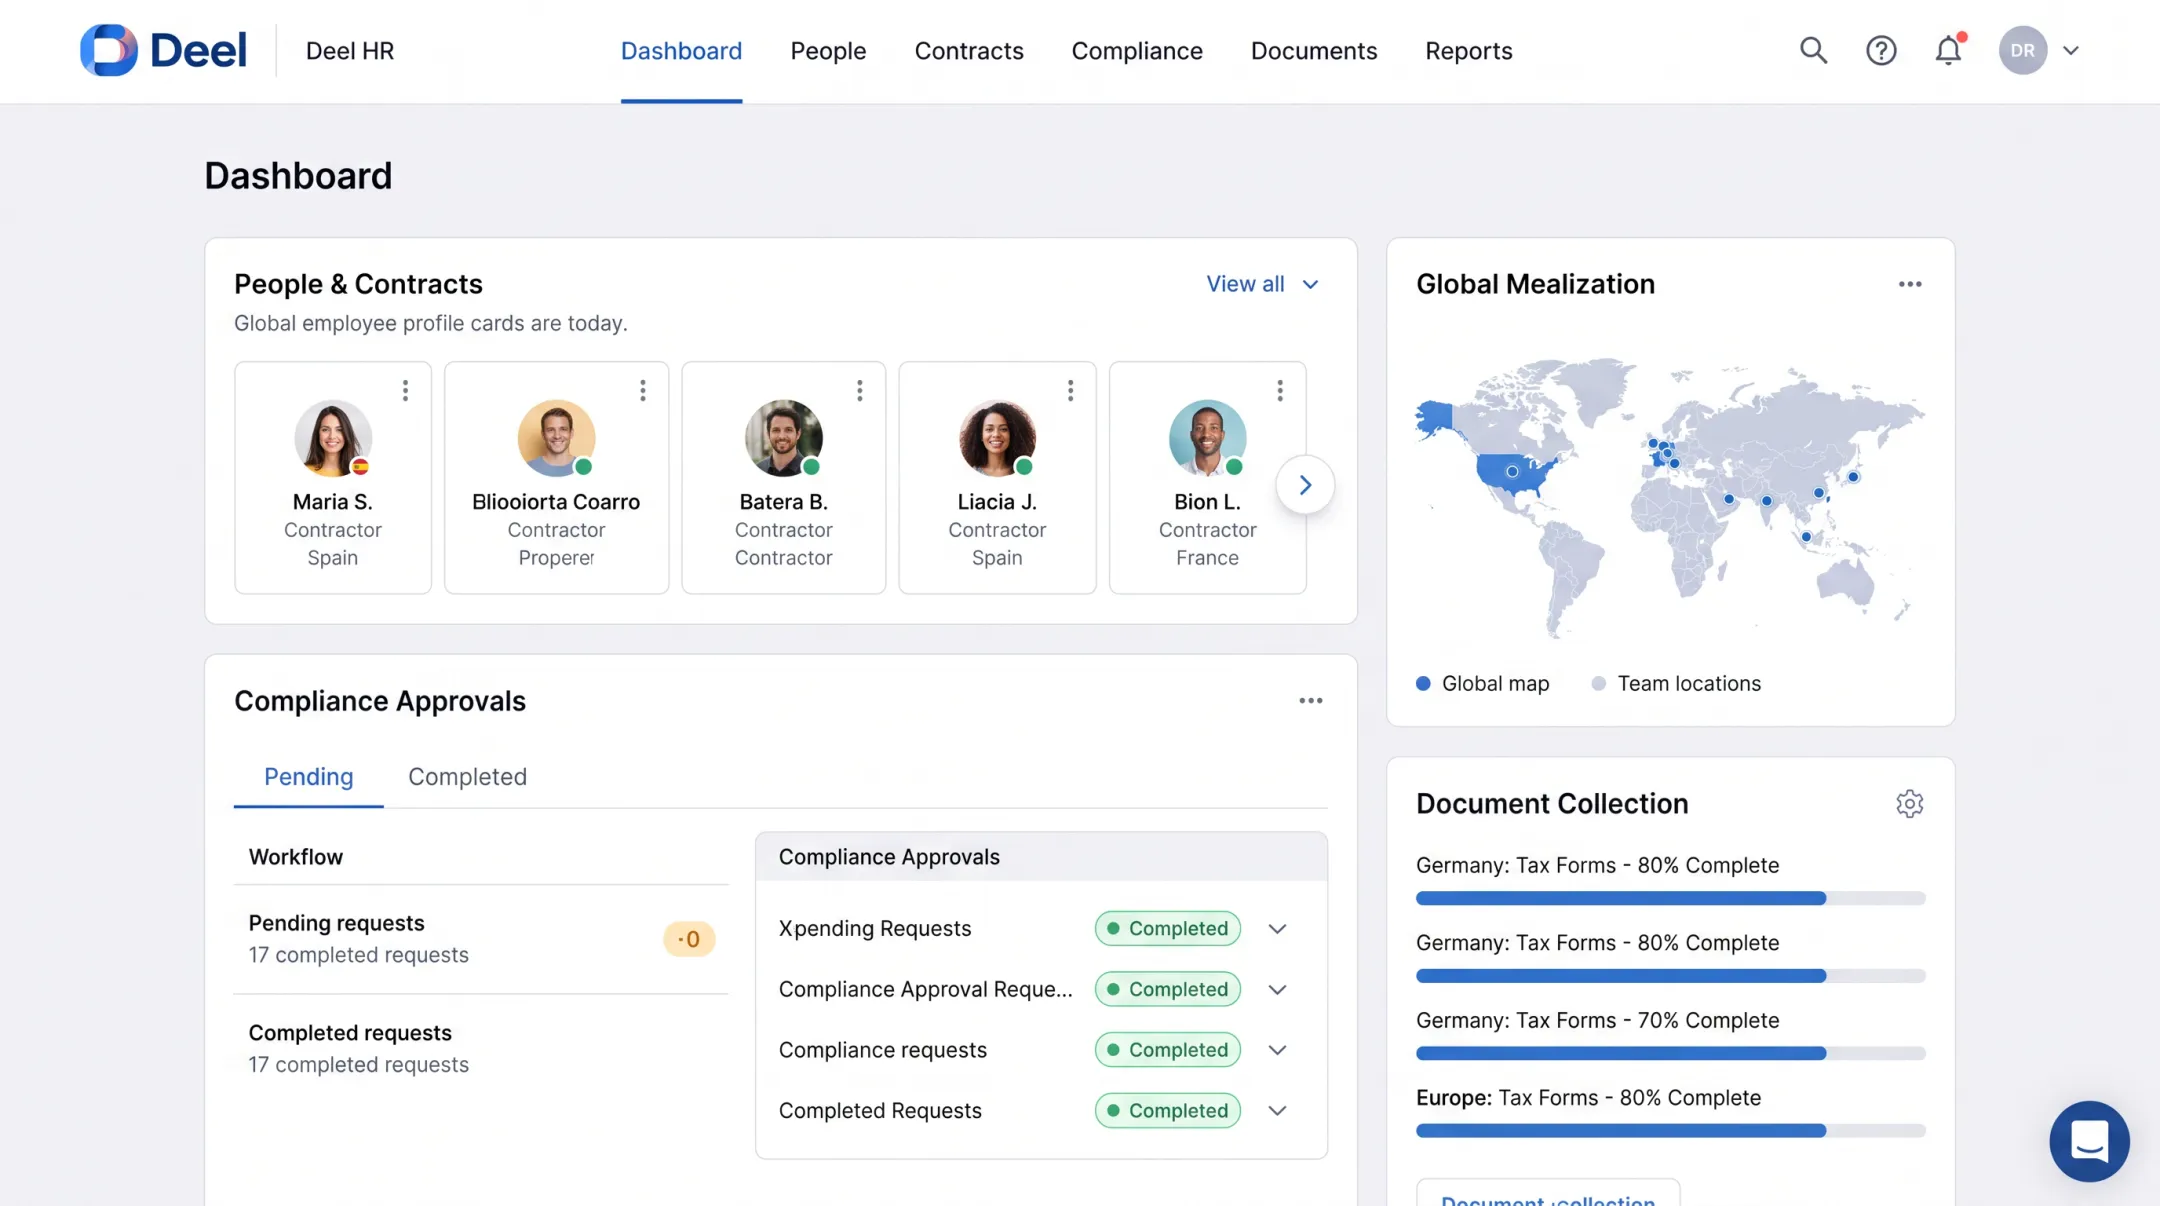Click the first Germany Tax Forms 80% progress bar
Screen dimensions: 2160x1206
(1670, 898)
